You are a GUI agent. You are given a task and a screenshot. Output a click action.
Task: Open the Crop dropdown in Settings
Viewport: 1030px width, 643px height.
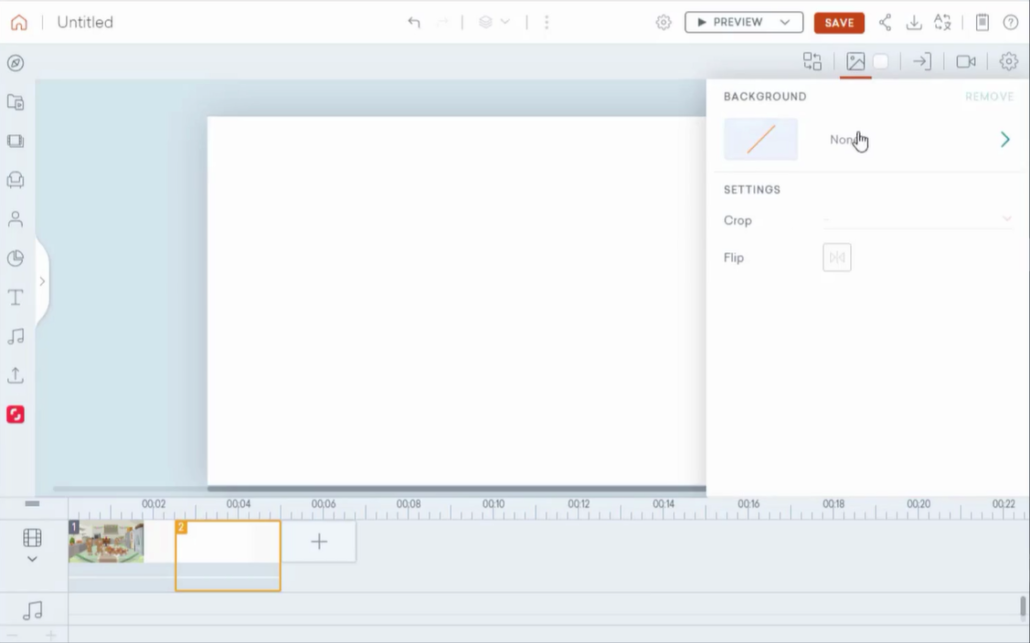(1006, 219)
